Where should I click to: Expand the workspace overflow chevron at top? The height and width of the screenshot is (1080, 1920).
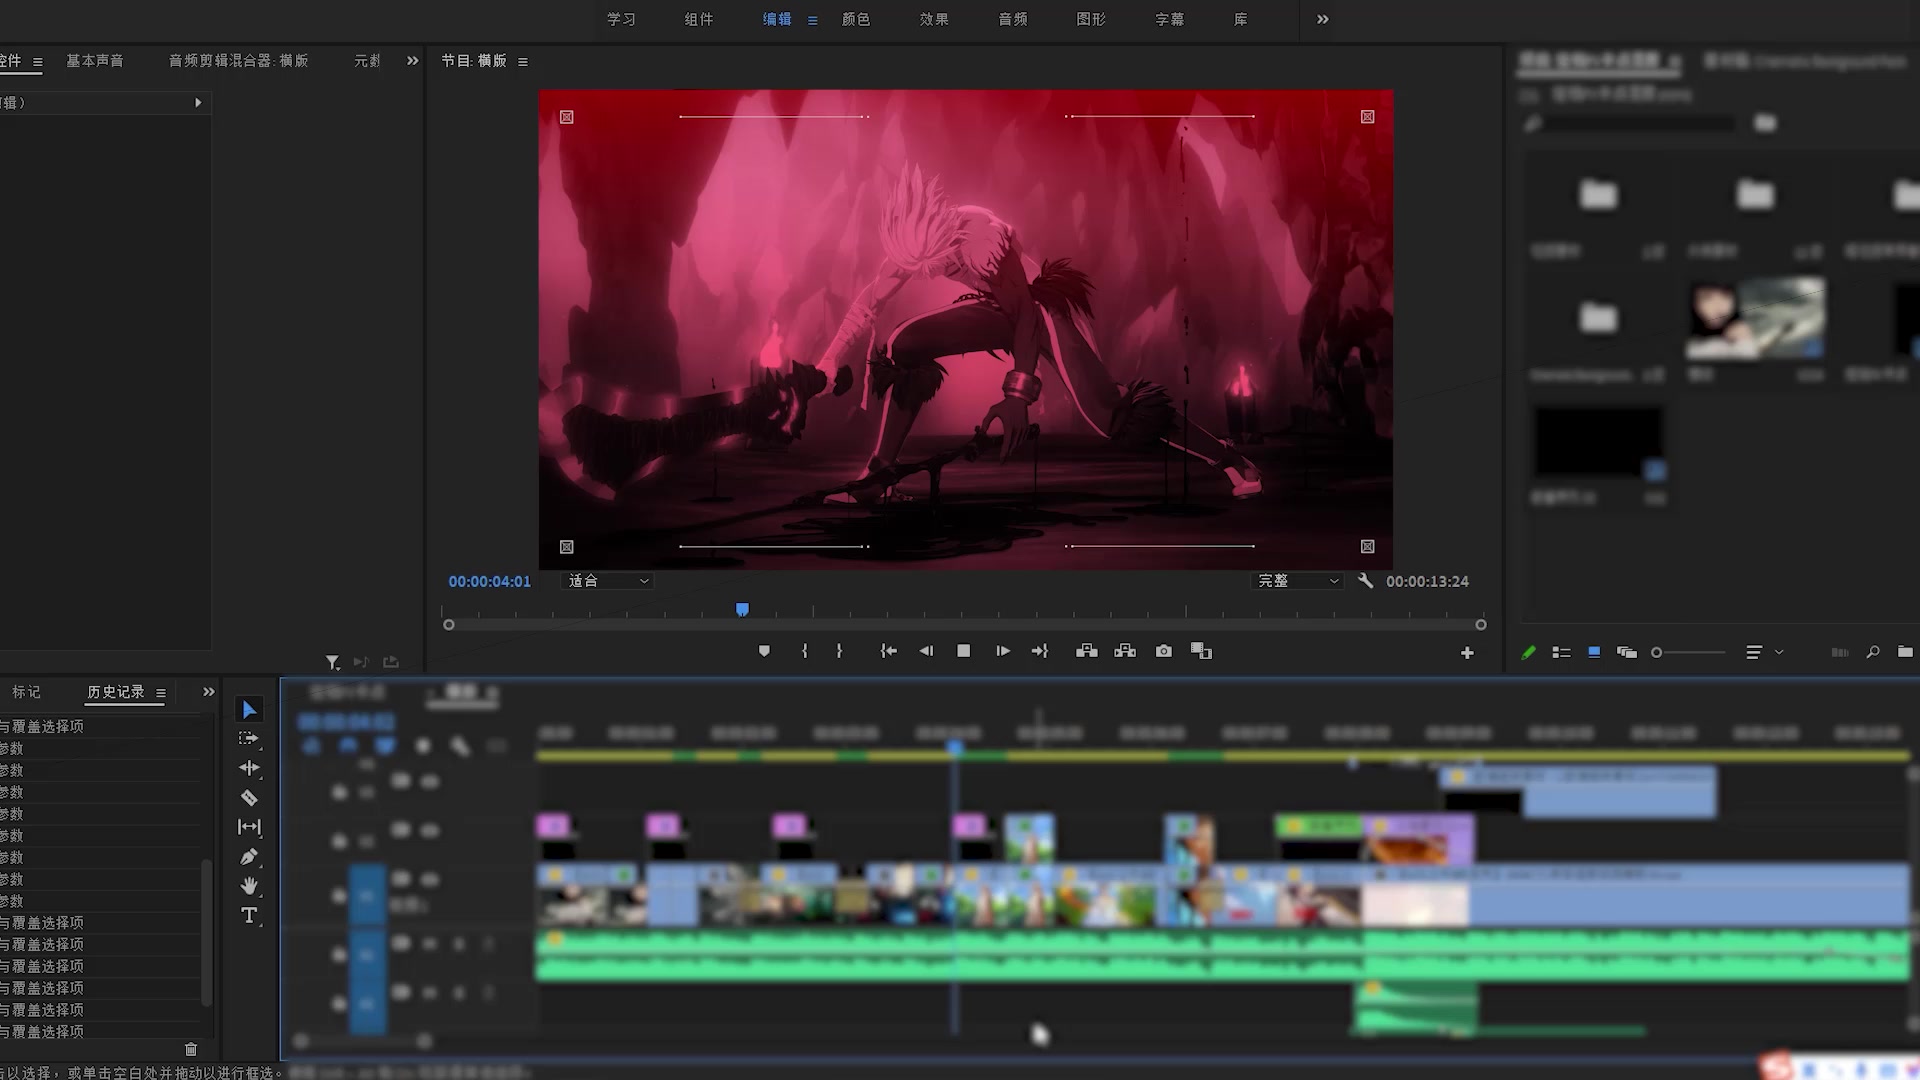click(x=1323, y=19)
